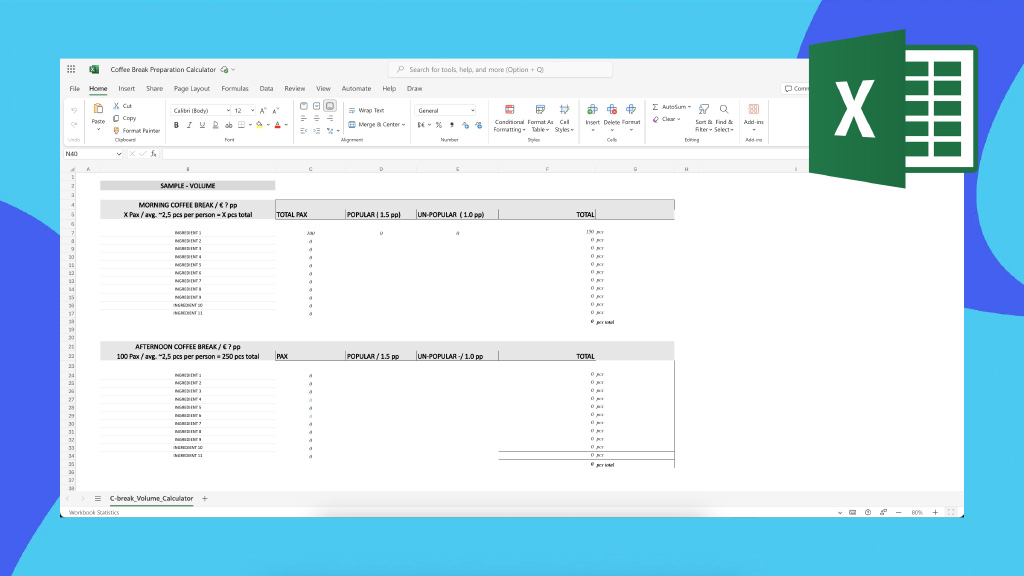Toggle middle vertical alignment
The image size is (1024, 576).
tap(317, 106)
